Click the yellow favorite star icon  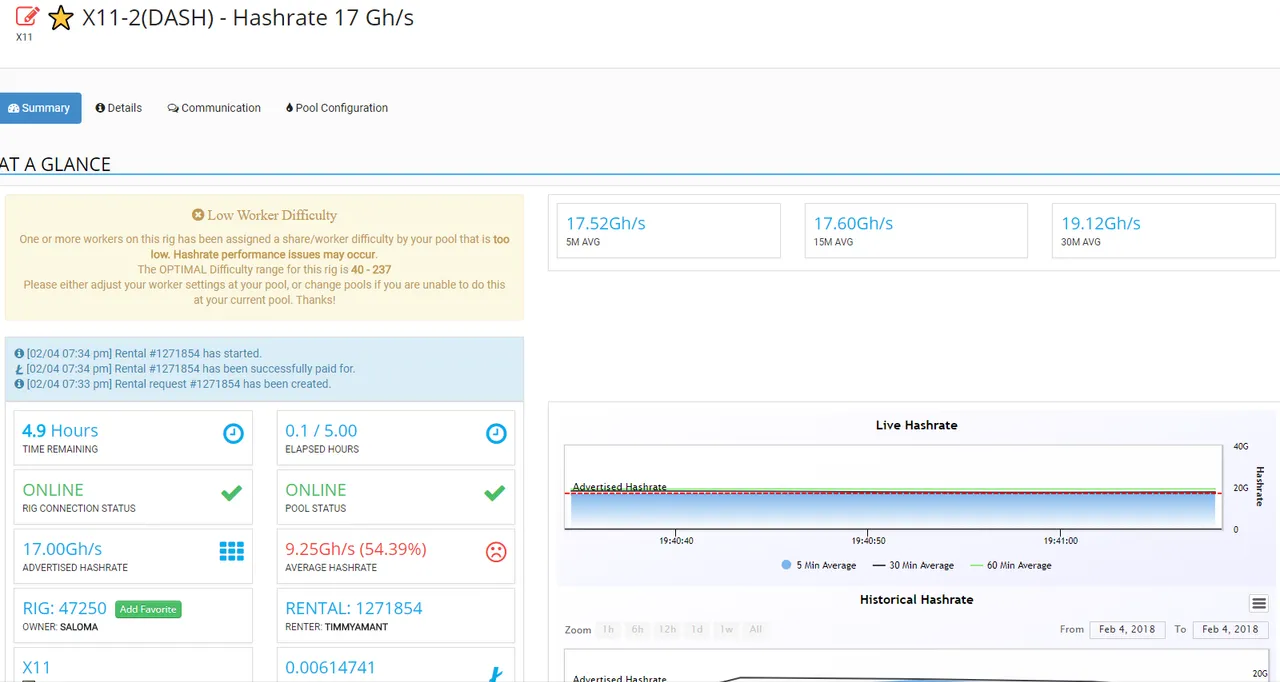coord(61,18)
